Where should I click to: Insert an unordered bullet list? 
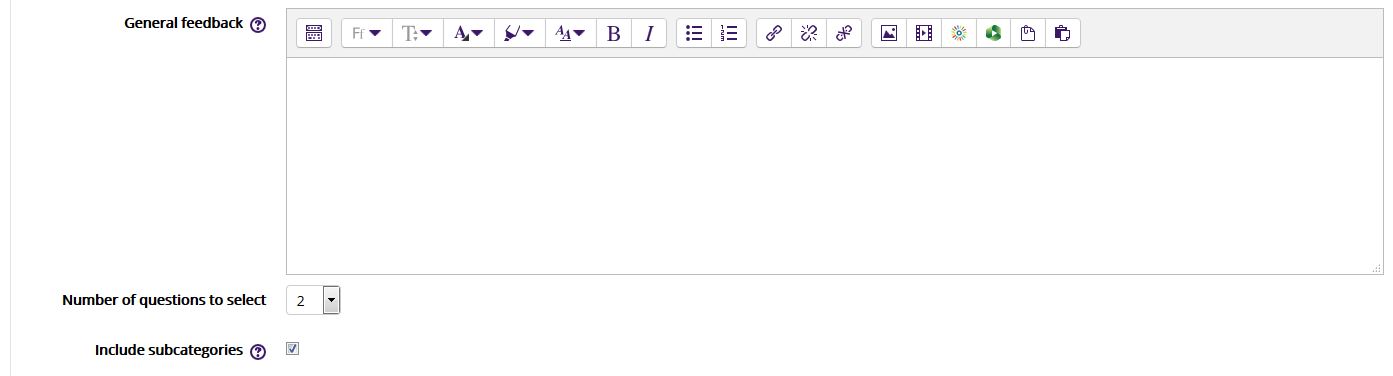pyautogui.click(x=694, y=33)
